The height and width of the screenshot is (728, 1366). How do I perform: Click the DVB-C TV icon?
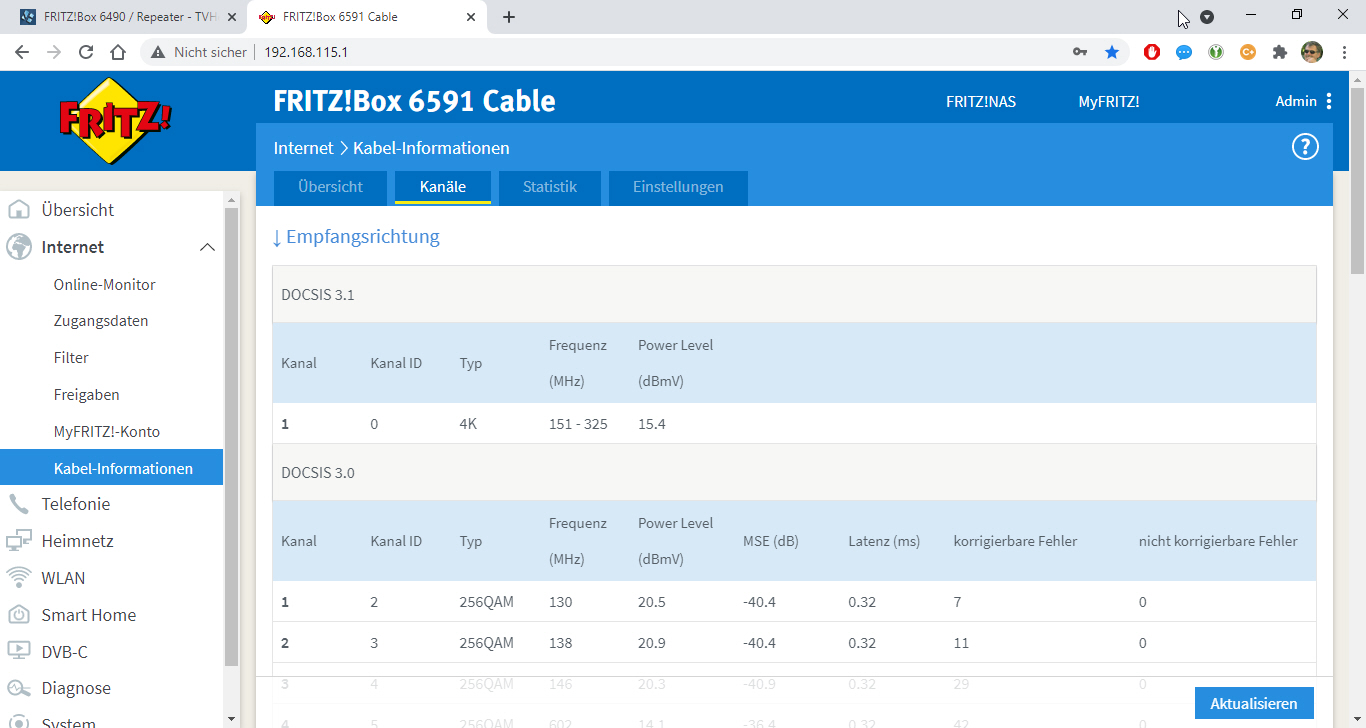coord(19,652)
